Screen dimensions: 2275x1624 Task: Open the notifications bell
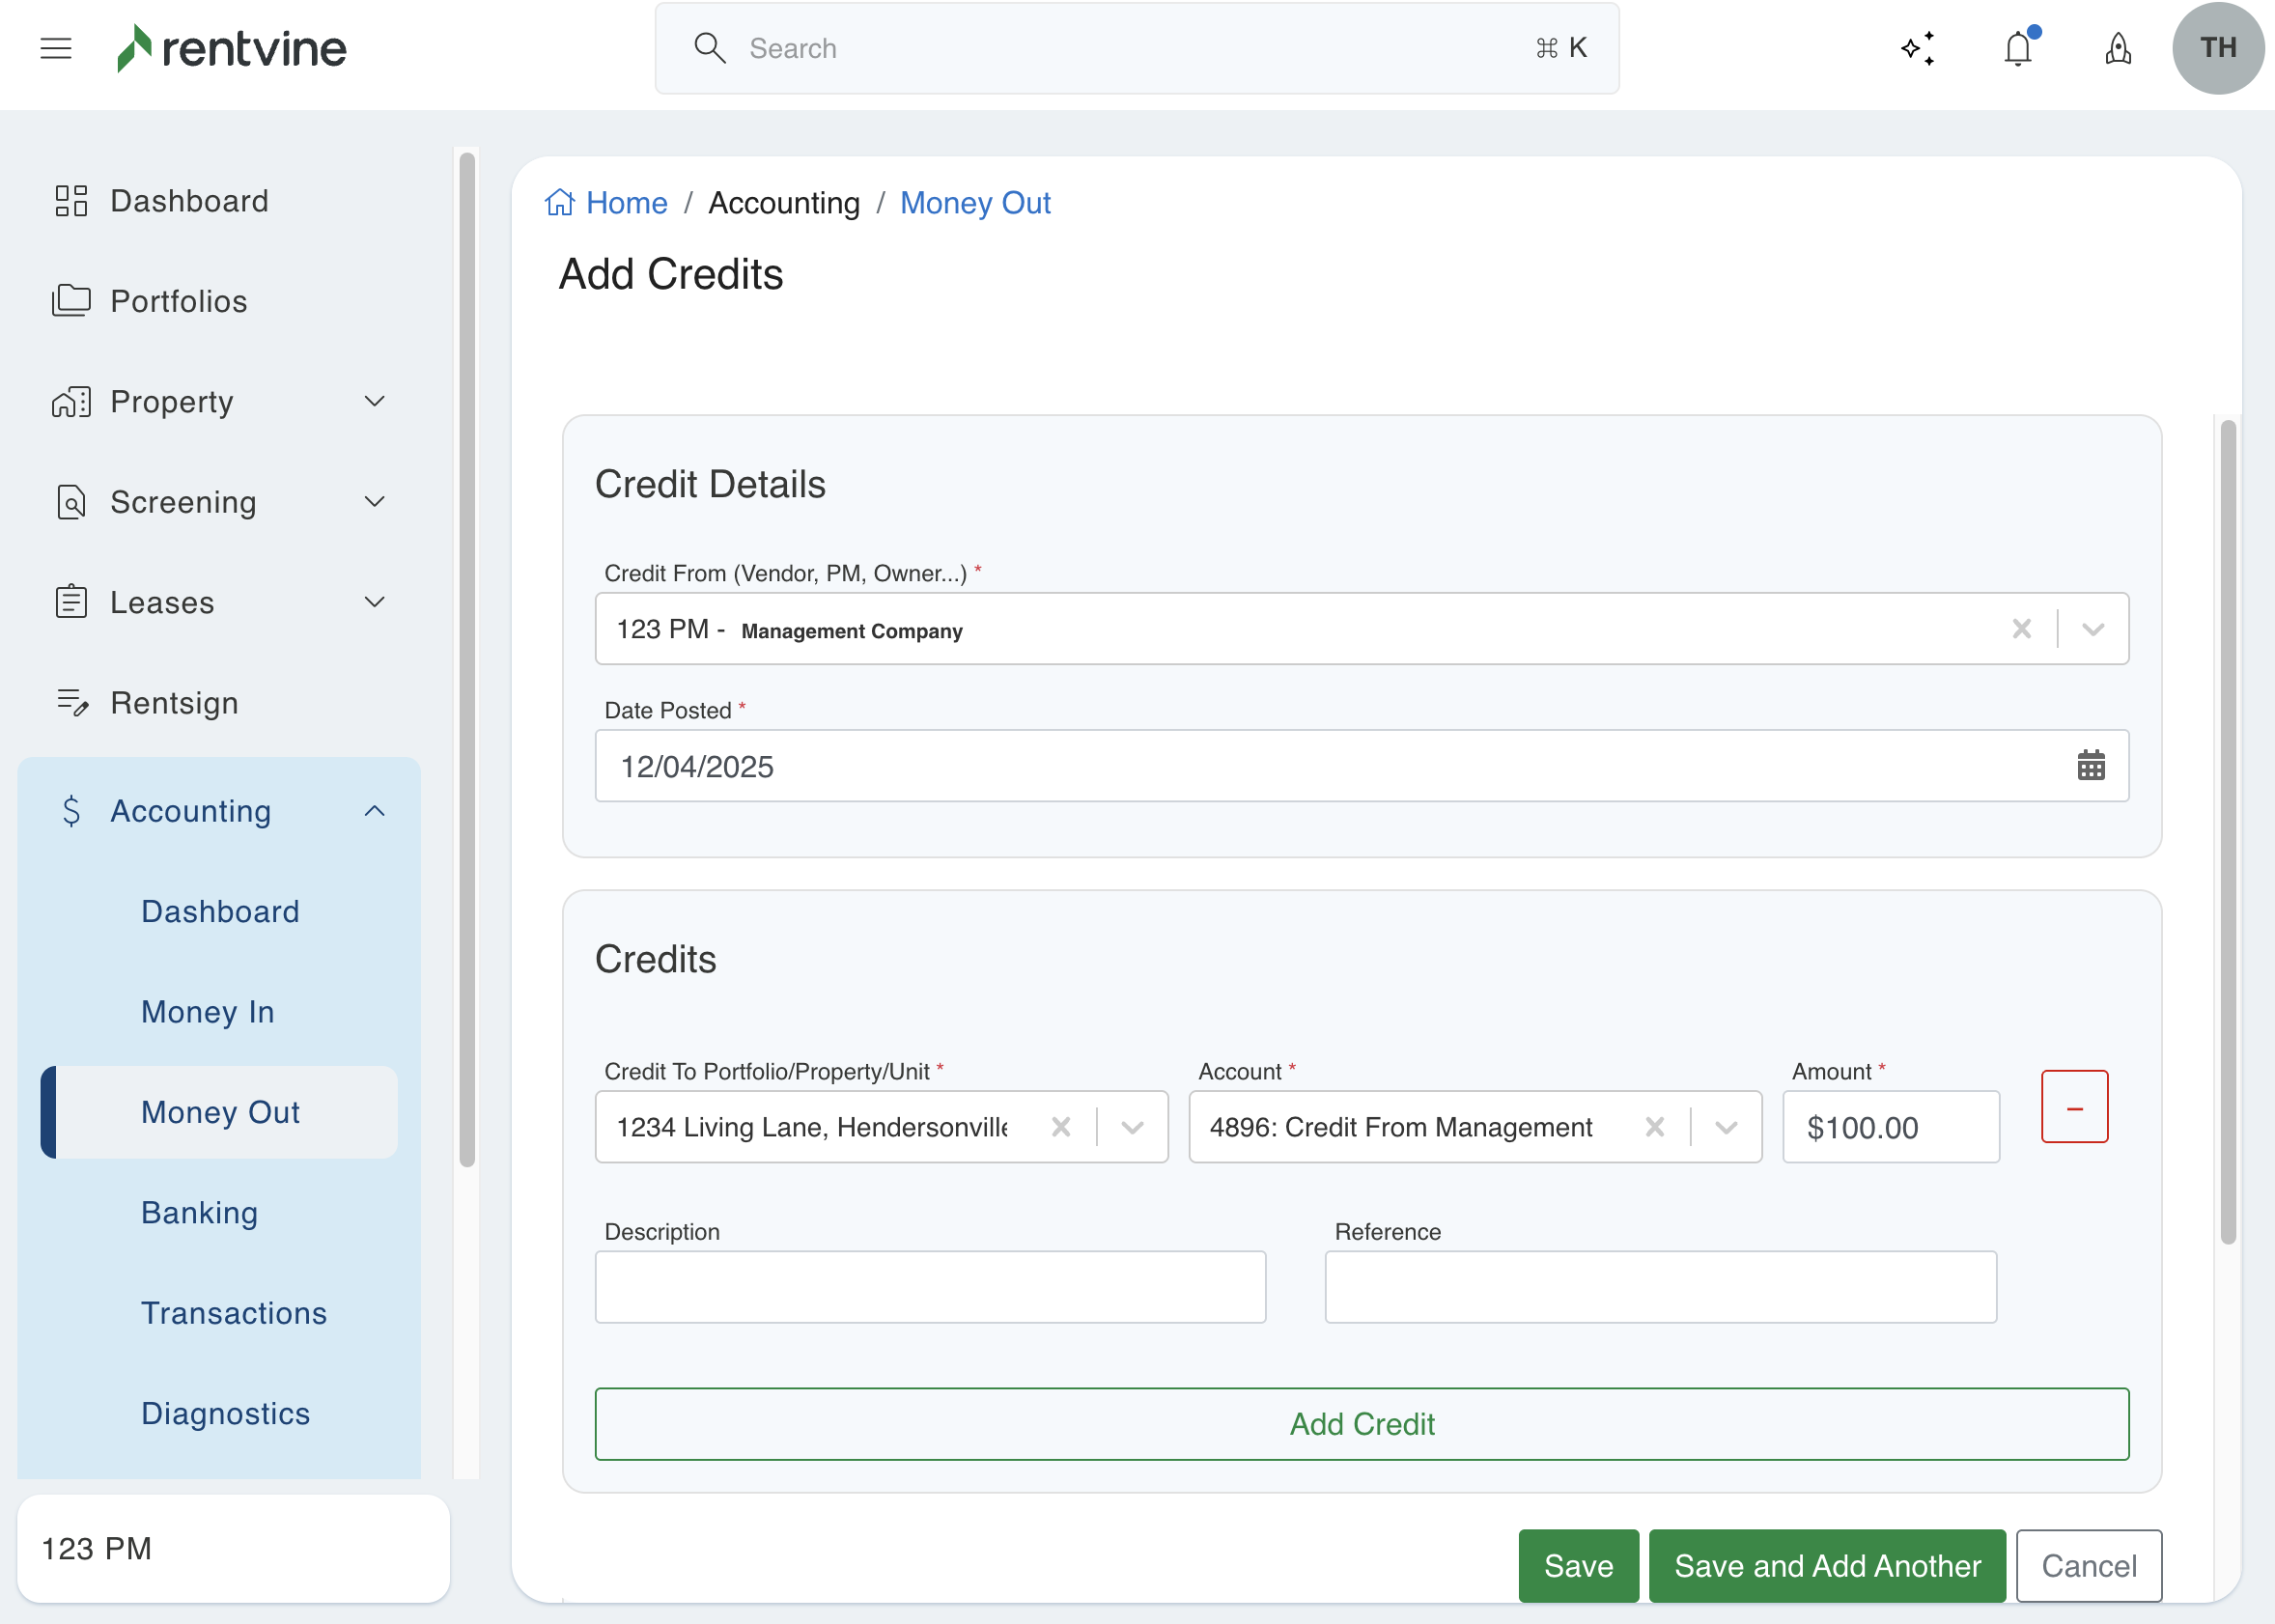(x=2018, y=48)
